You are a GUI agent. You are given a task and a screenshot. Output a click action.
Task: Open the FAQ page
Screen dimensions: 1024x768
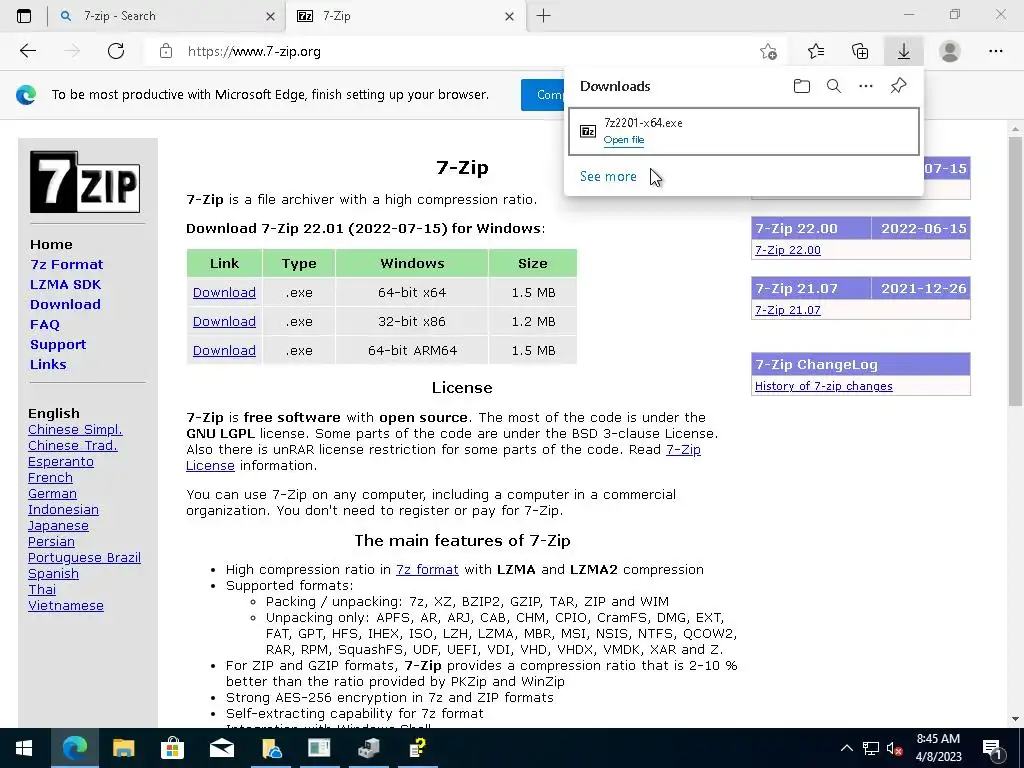pyautogui.click(x=44, y=325)
